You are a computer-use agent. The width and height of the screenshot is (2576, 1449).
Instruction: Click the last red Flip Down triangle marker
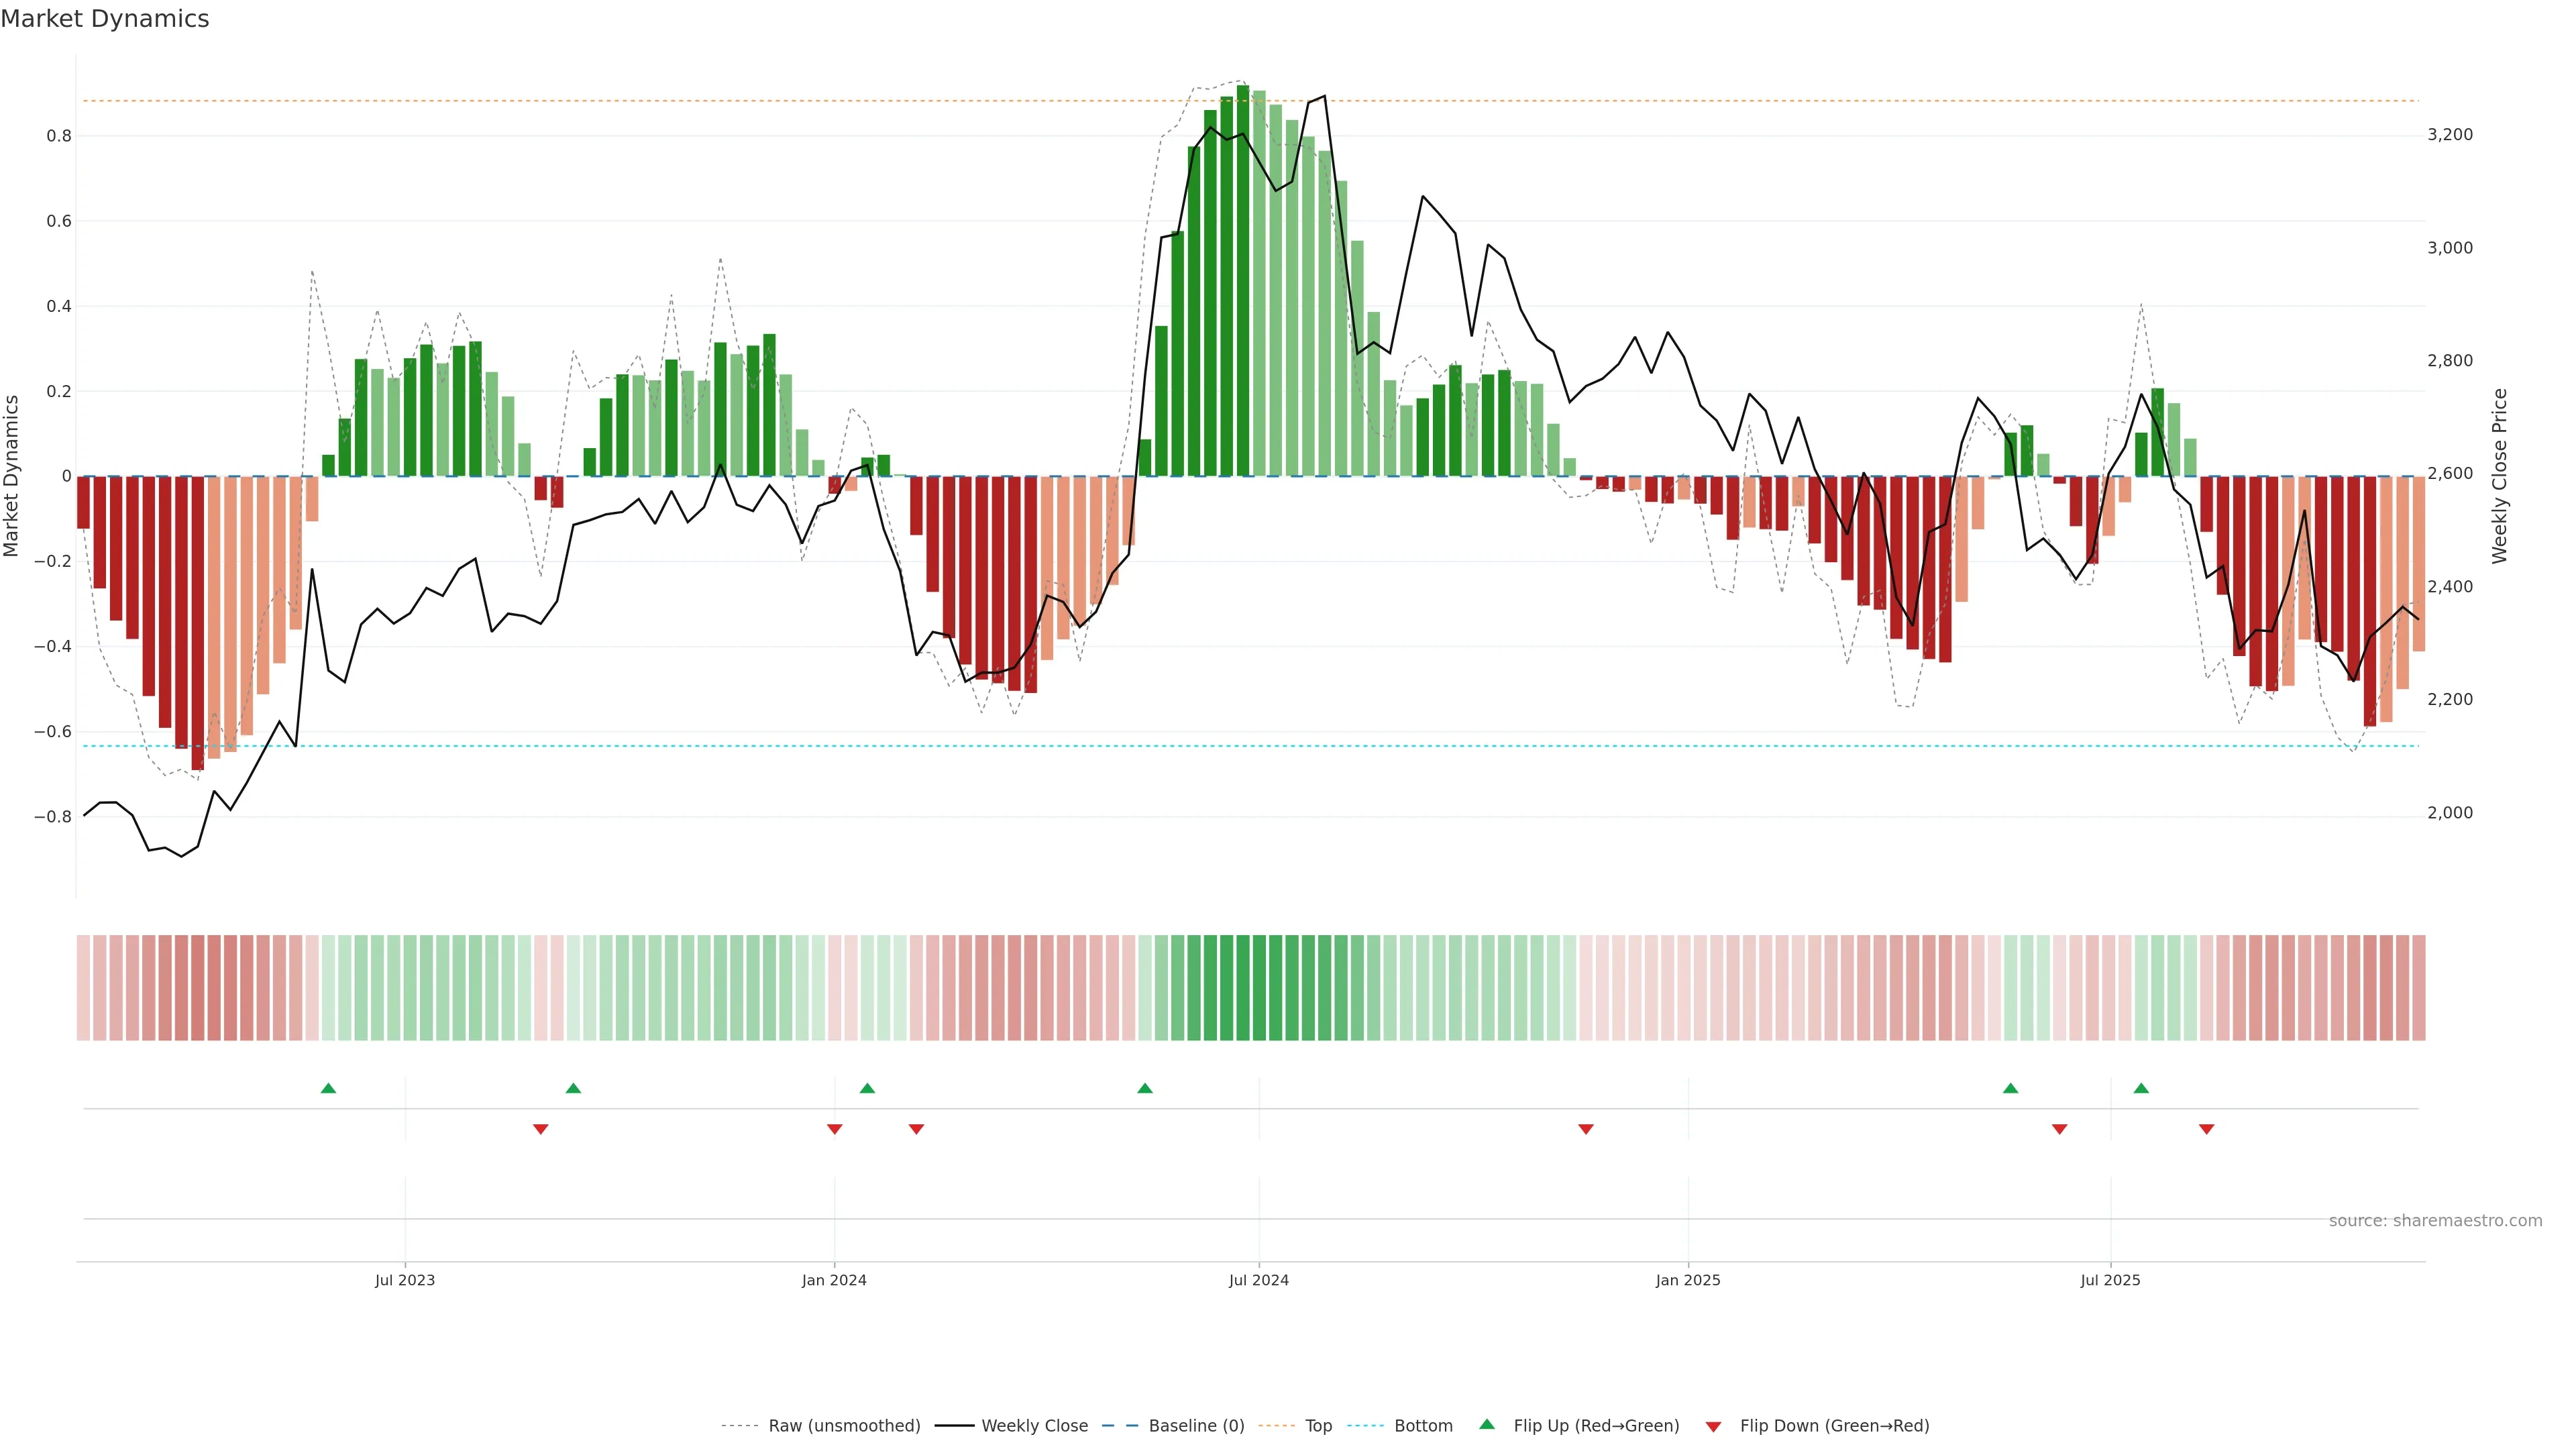(2207, 1129)
